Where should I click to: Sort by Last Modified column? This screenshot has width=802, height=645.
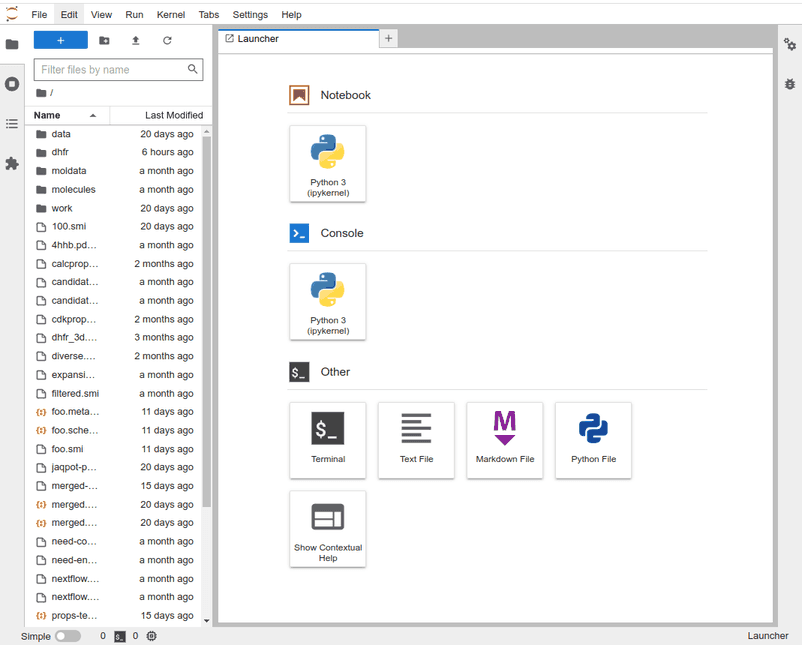(x=161, y=115)
